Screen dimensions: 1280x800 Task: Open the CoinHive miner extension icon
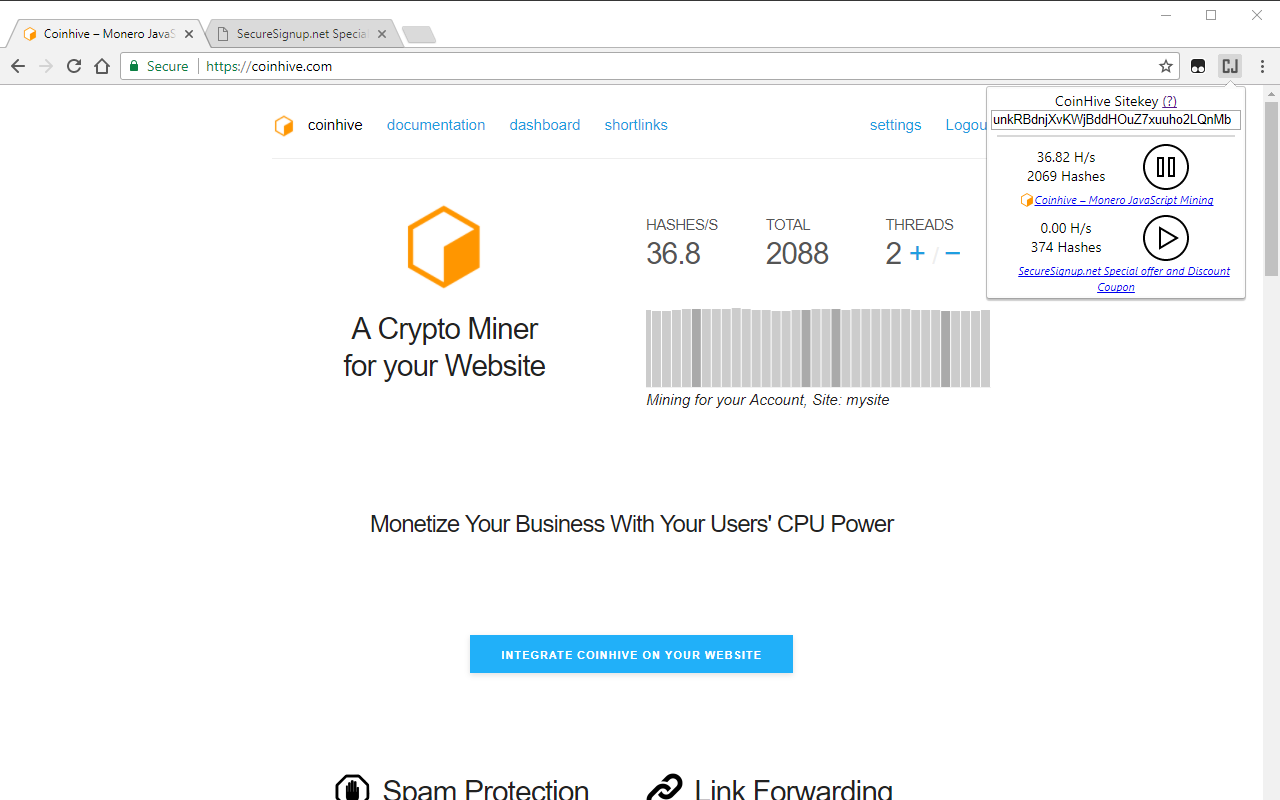pyautogui.click(x=1229, y=66)
